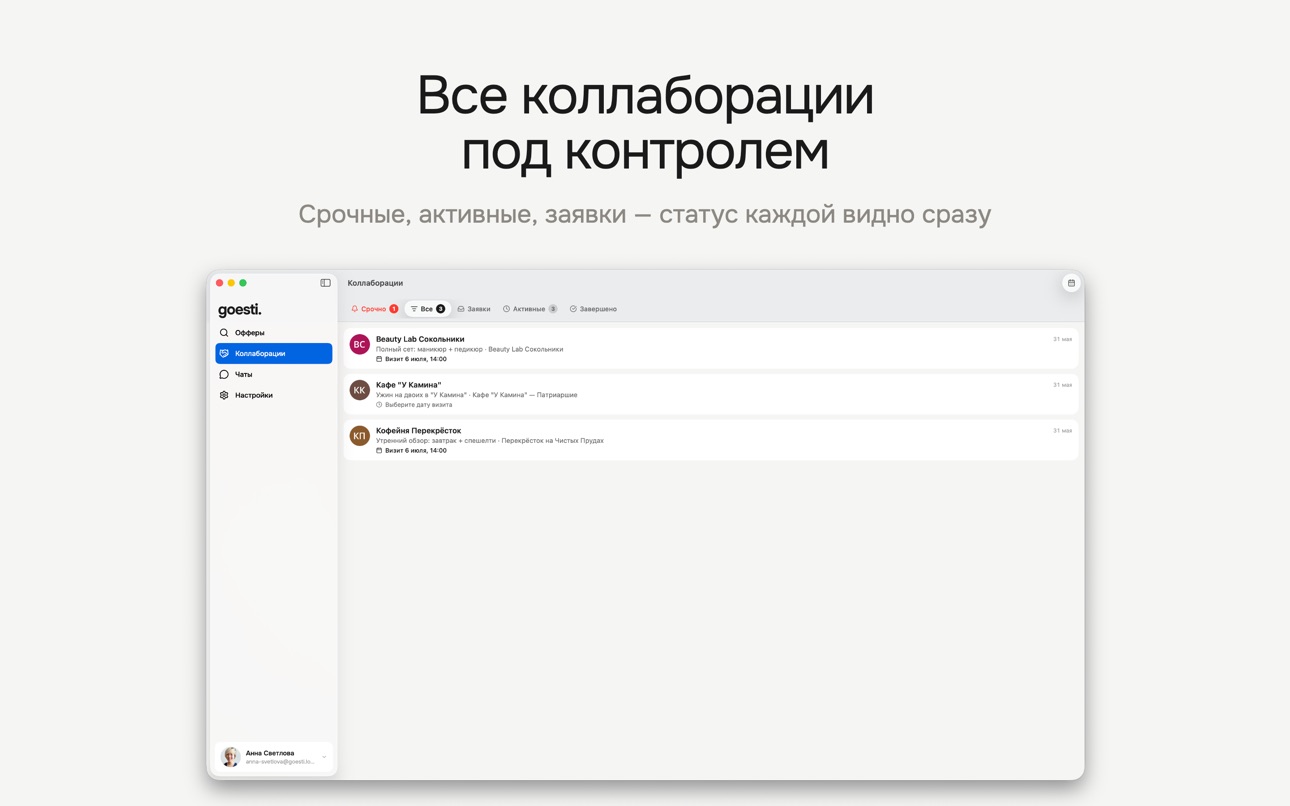Click 31 мая date on Кафе У Камина row
The width and height of the screenshot is (1290, 806).
click(x=1062, y=385)
